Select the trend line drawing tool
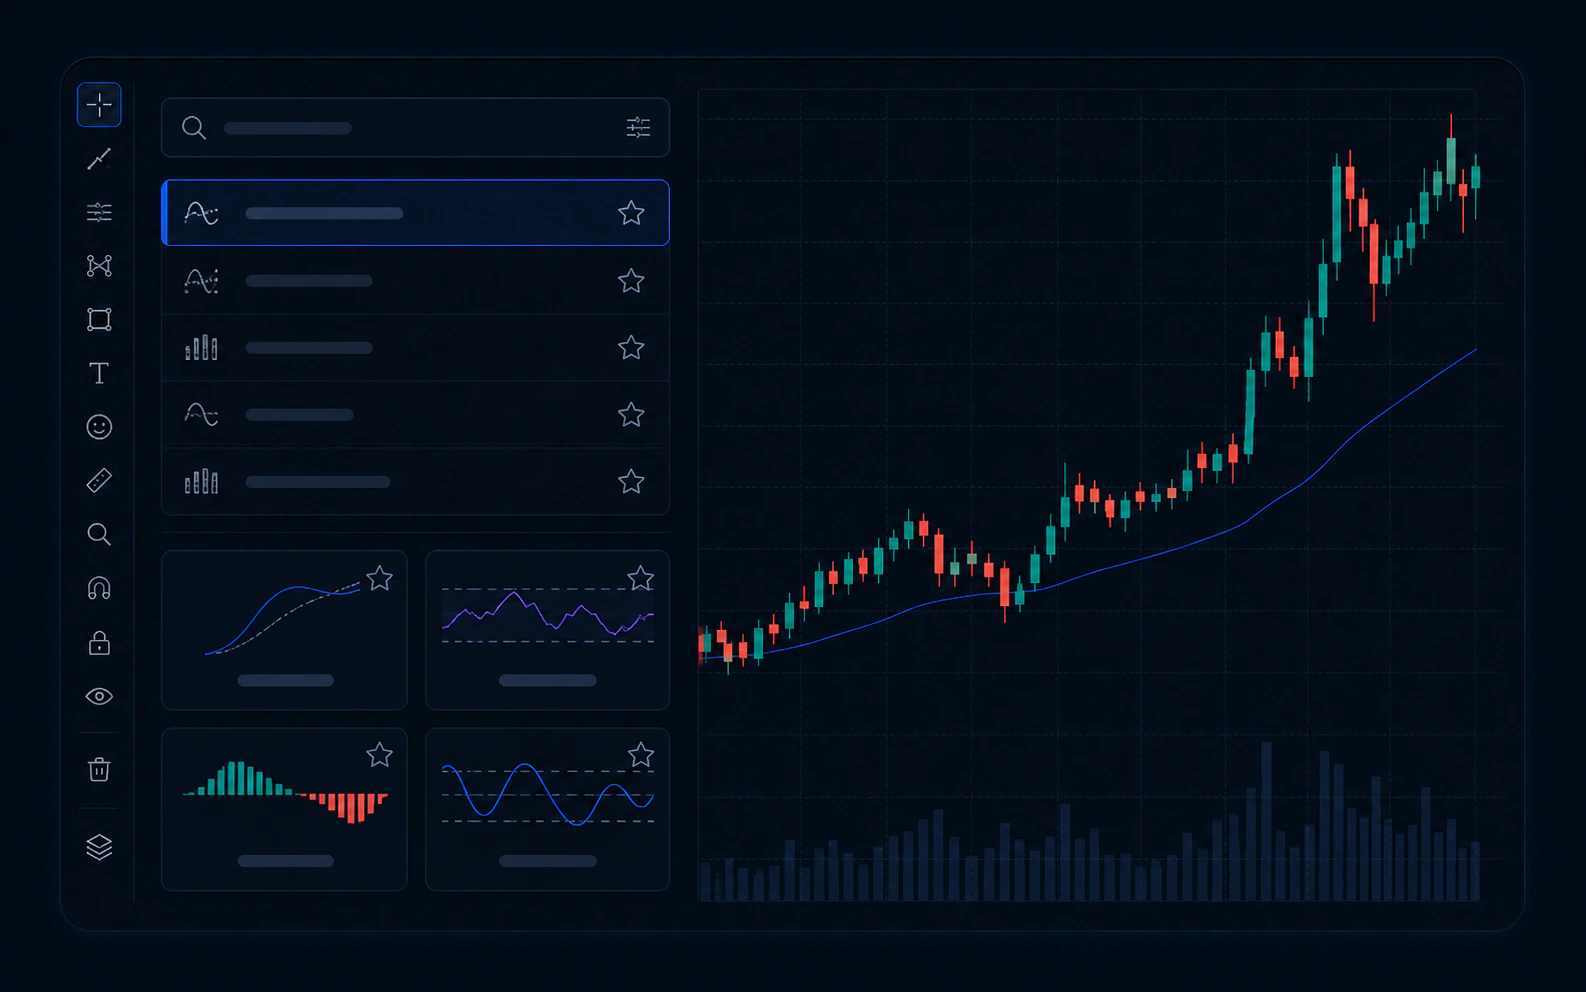Screen dimensions: 1586x992 99,159
